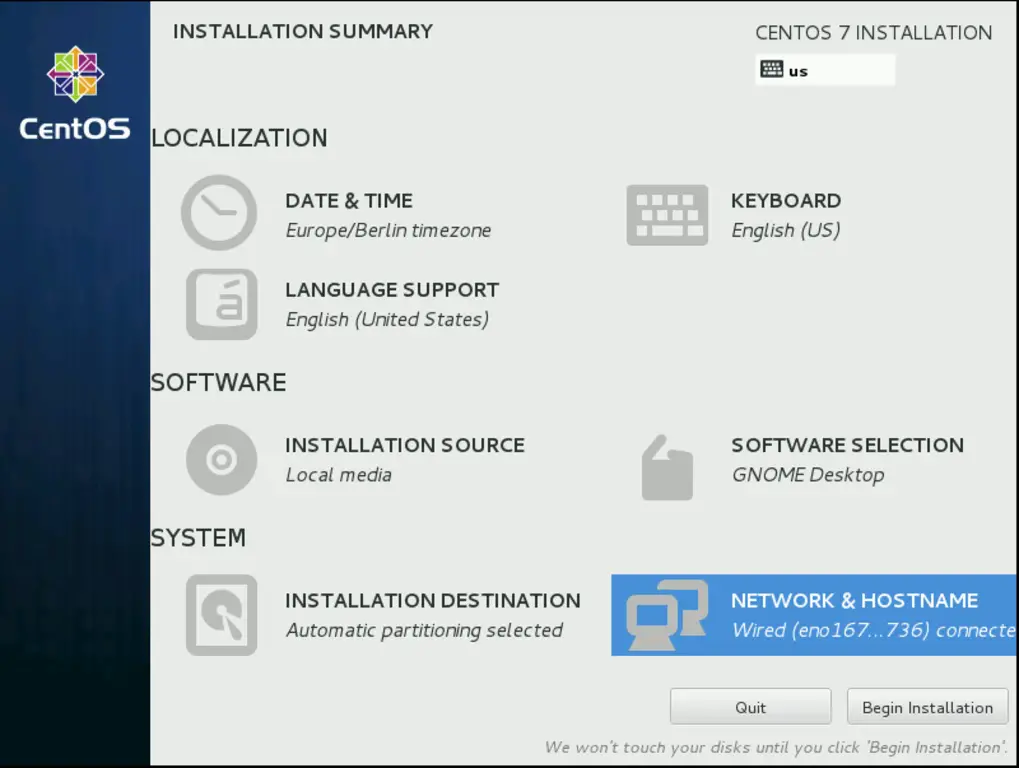
Task: Open Date & Time clock icon
Action: [219, 212]
